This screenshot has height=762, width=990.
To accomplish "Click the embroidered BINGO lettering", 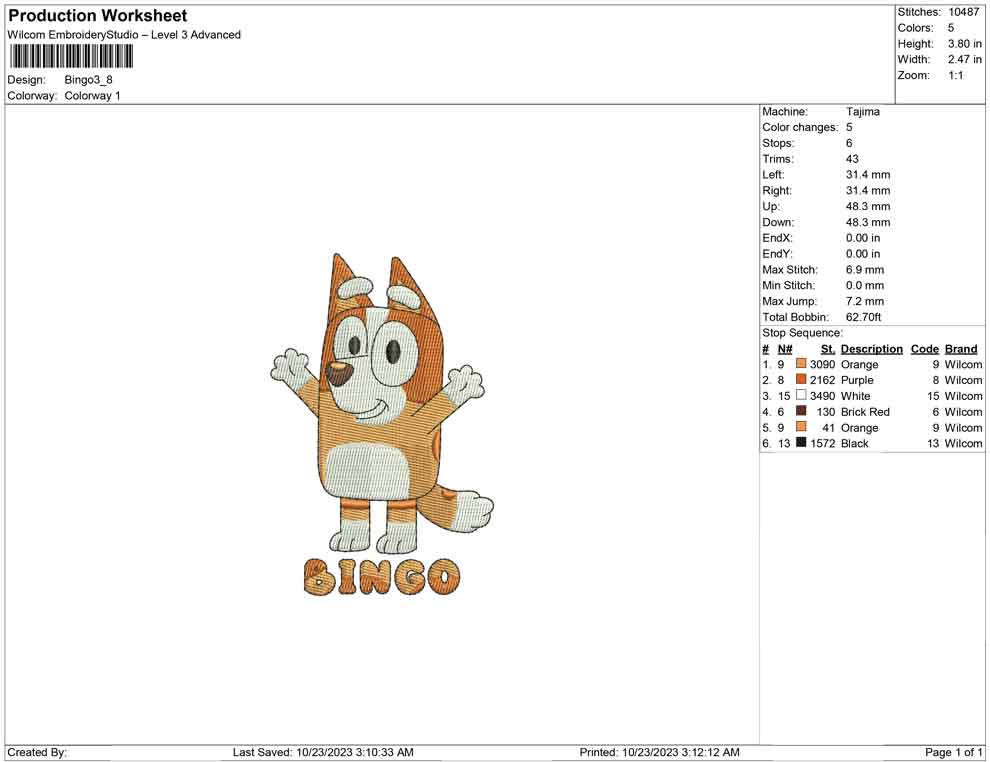I will [x=382, y=576].
